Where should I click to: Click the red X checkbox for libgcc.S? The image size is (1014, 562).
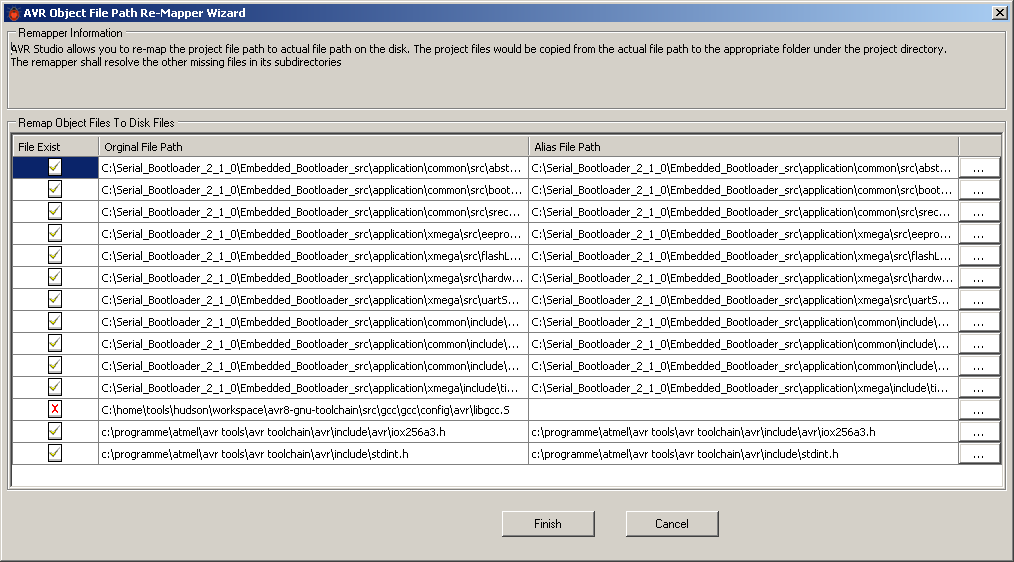pos(55,409)
